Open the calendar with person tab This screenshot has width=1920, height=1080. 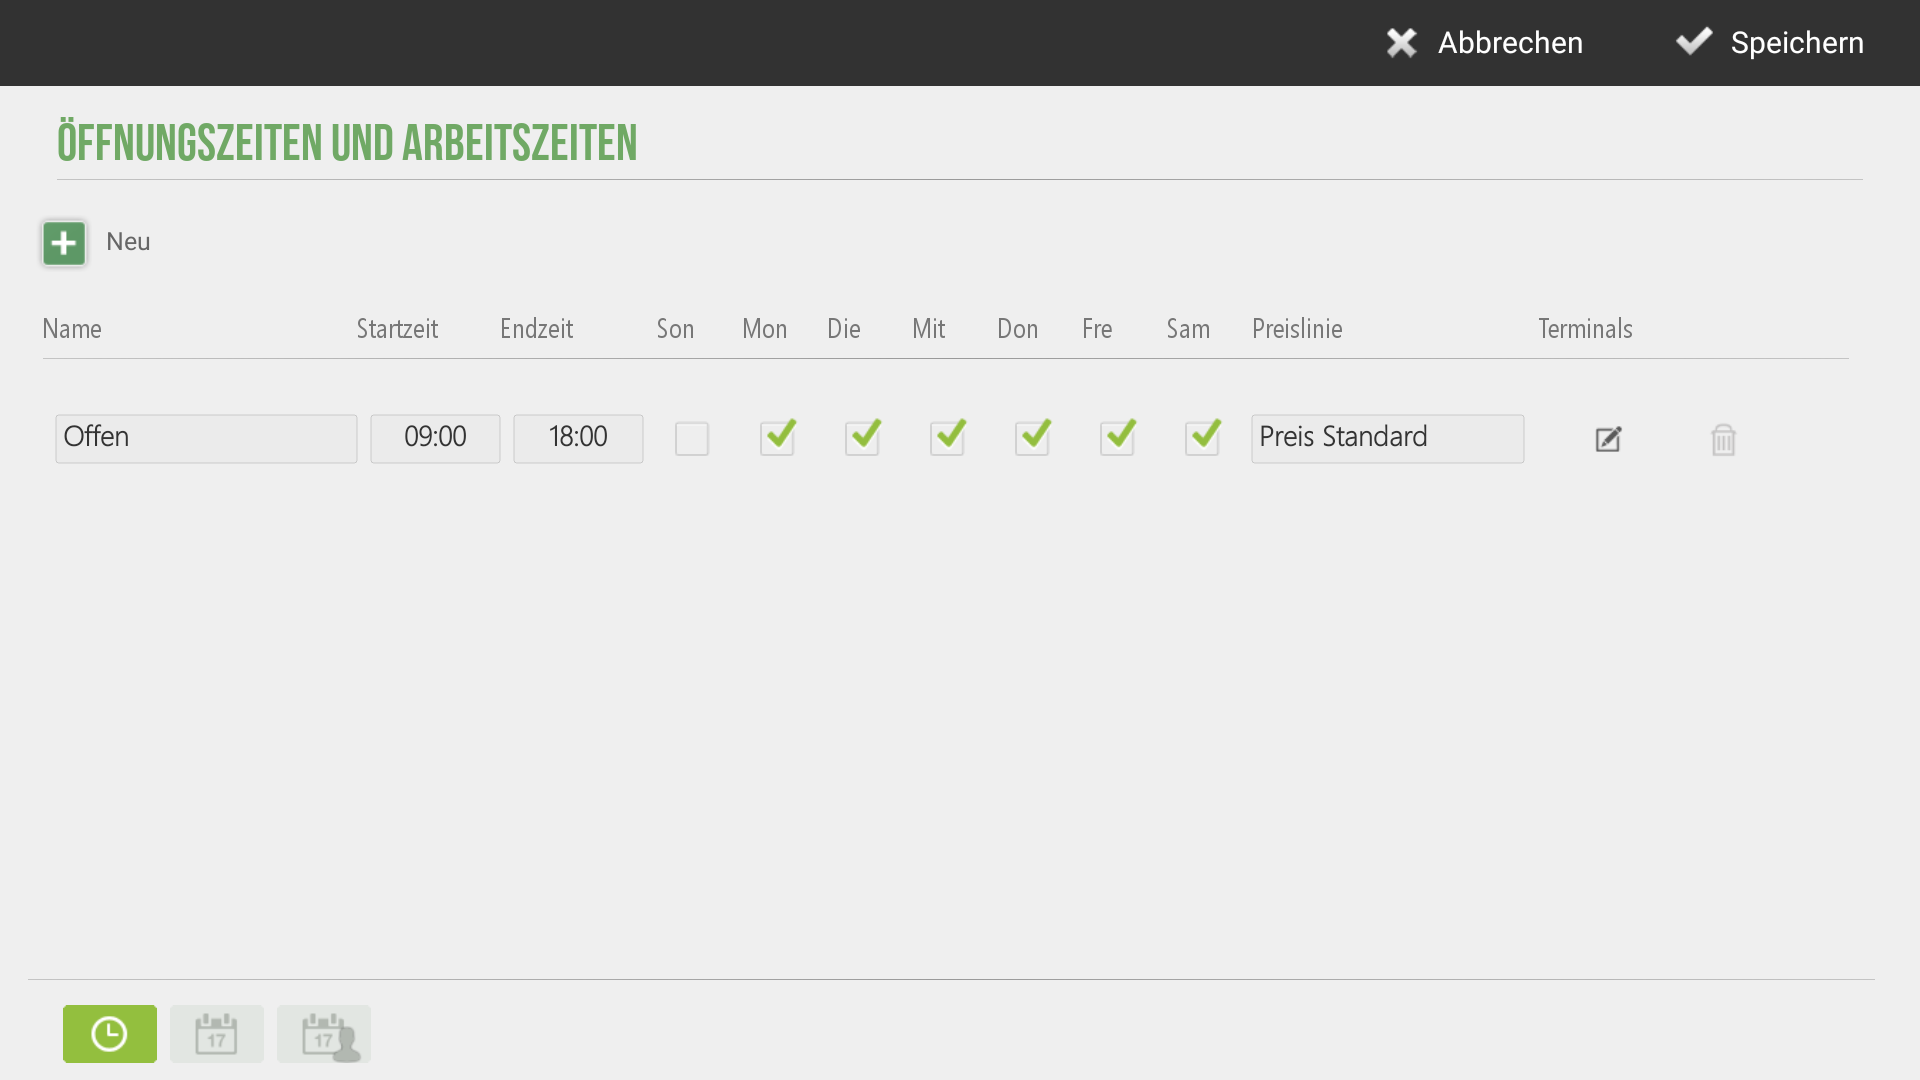click(324, 1034)
